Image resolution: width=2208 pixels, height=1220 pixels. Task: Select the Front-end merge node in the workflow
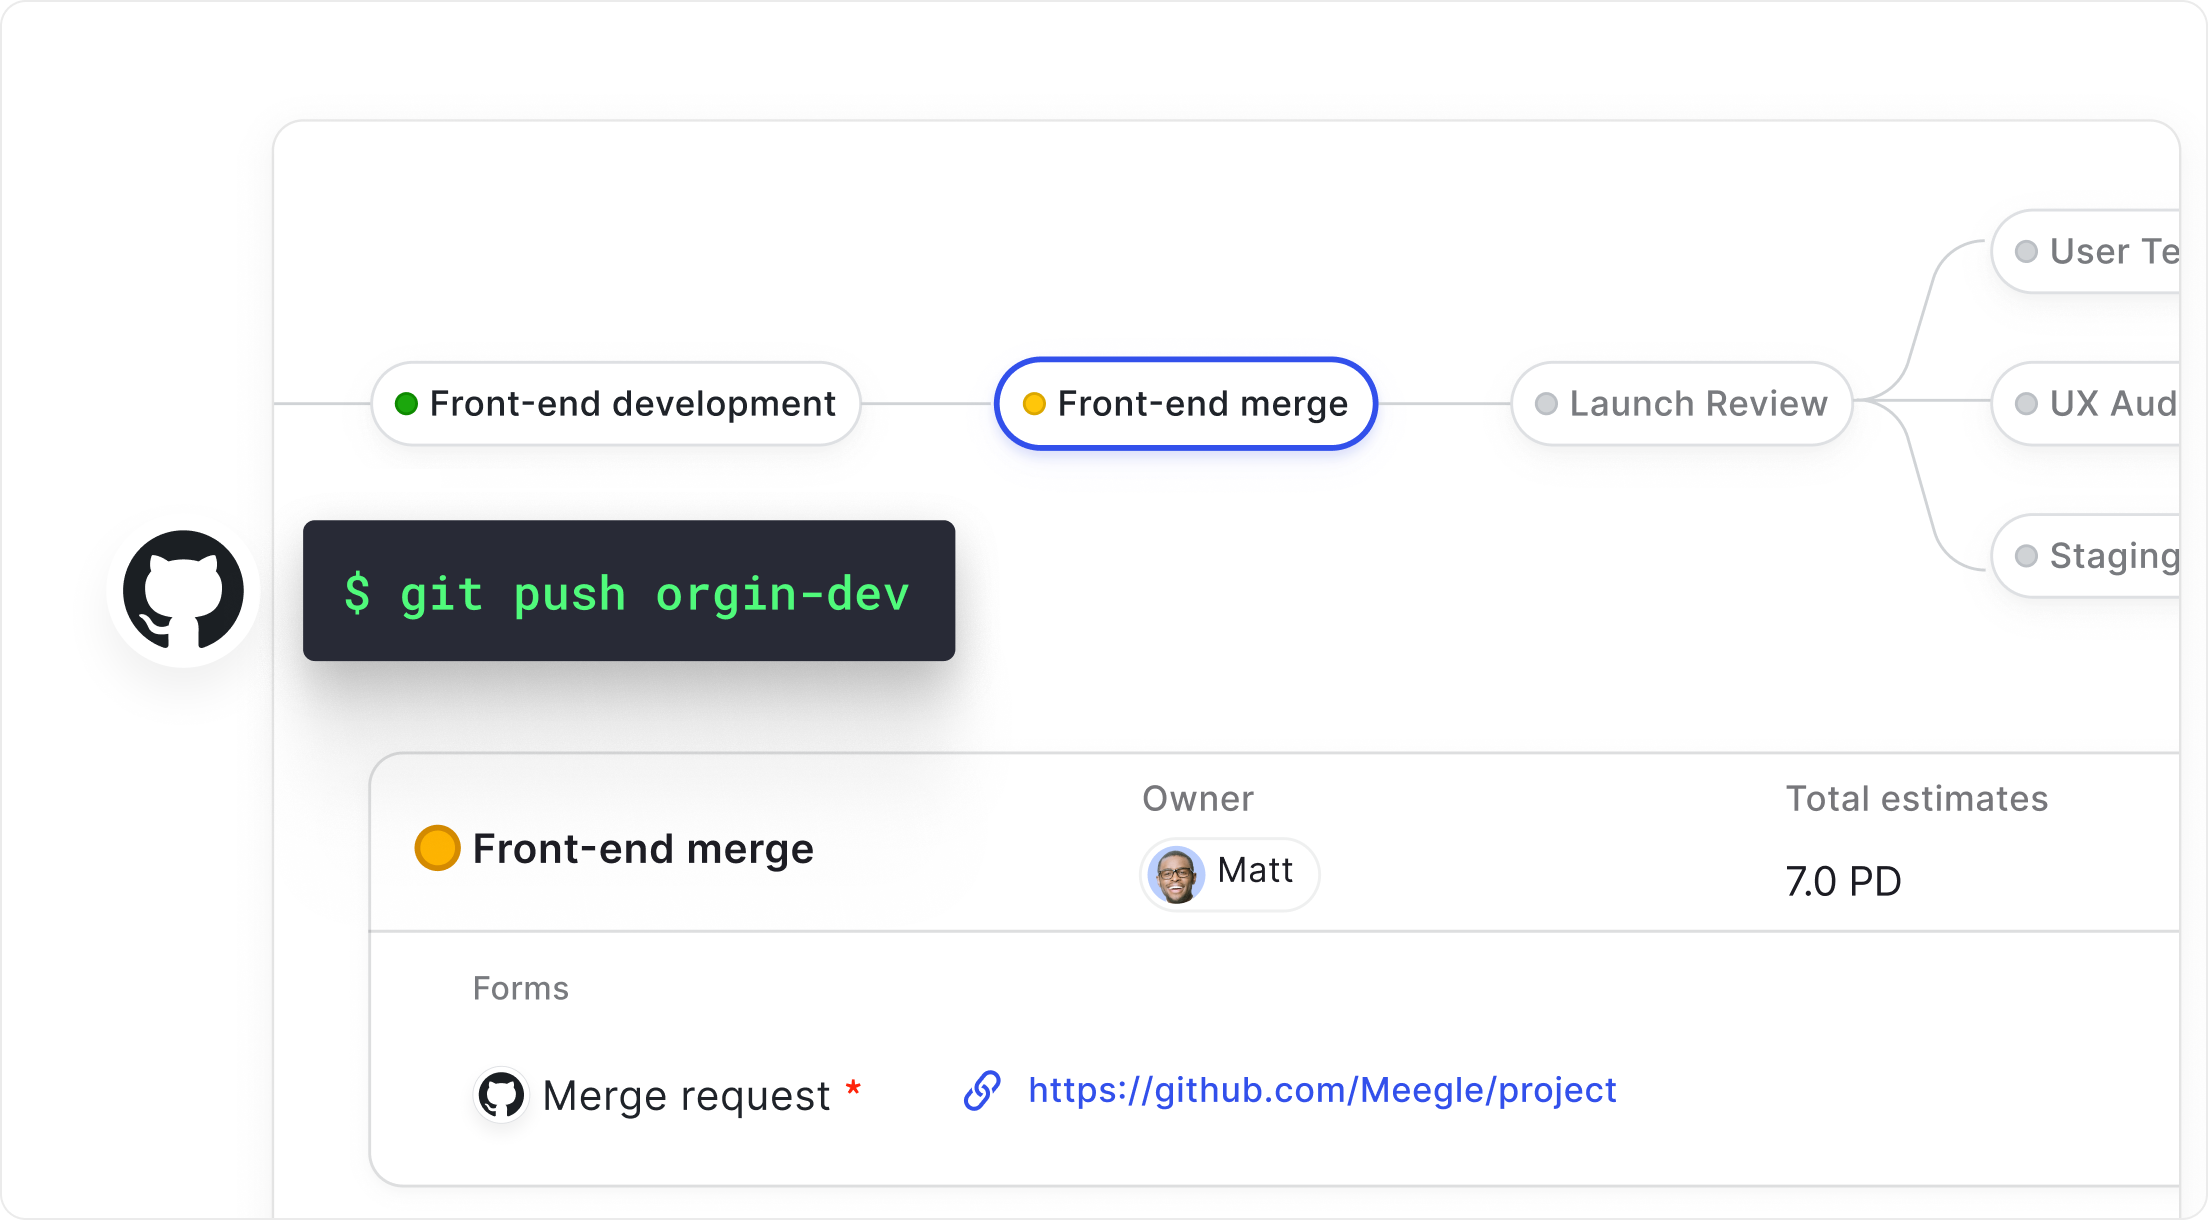click(1185, 404)
